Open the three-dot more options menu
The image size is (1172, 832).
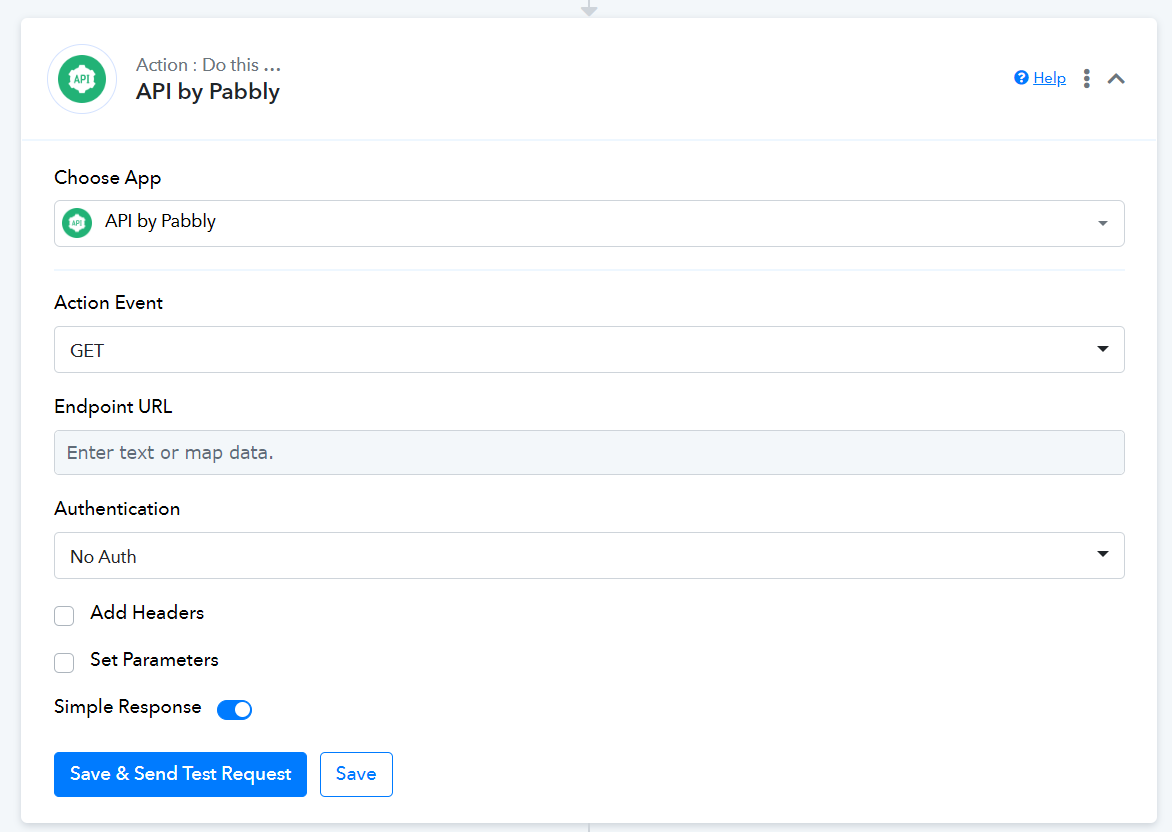point(1087,78)
